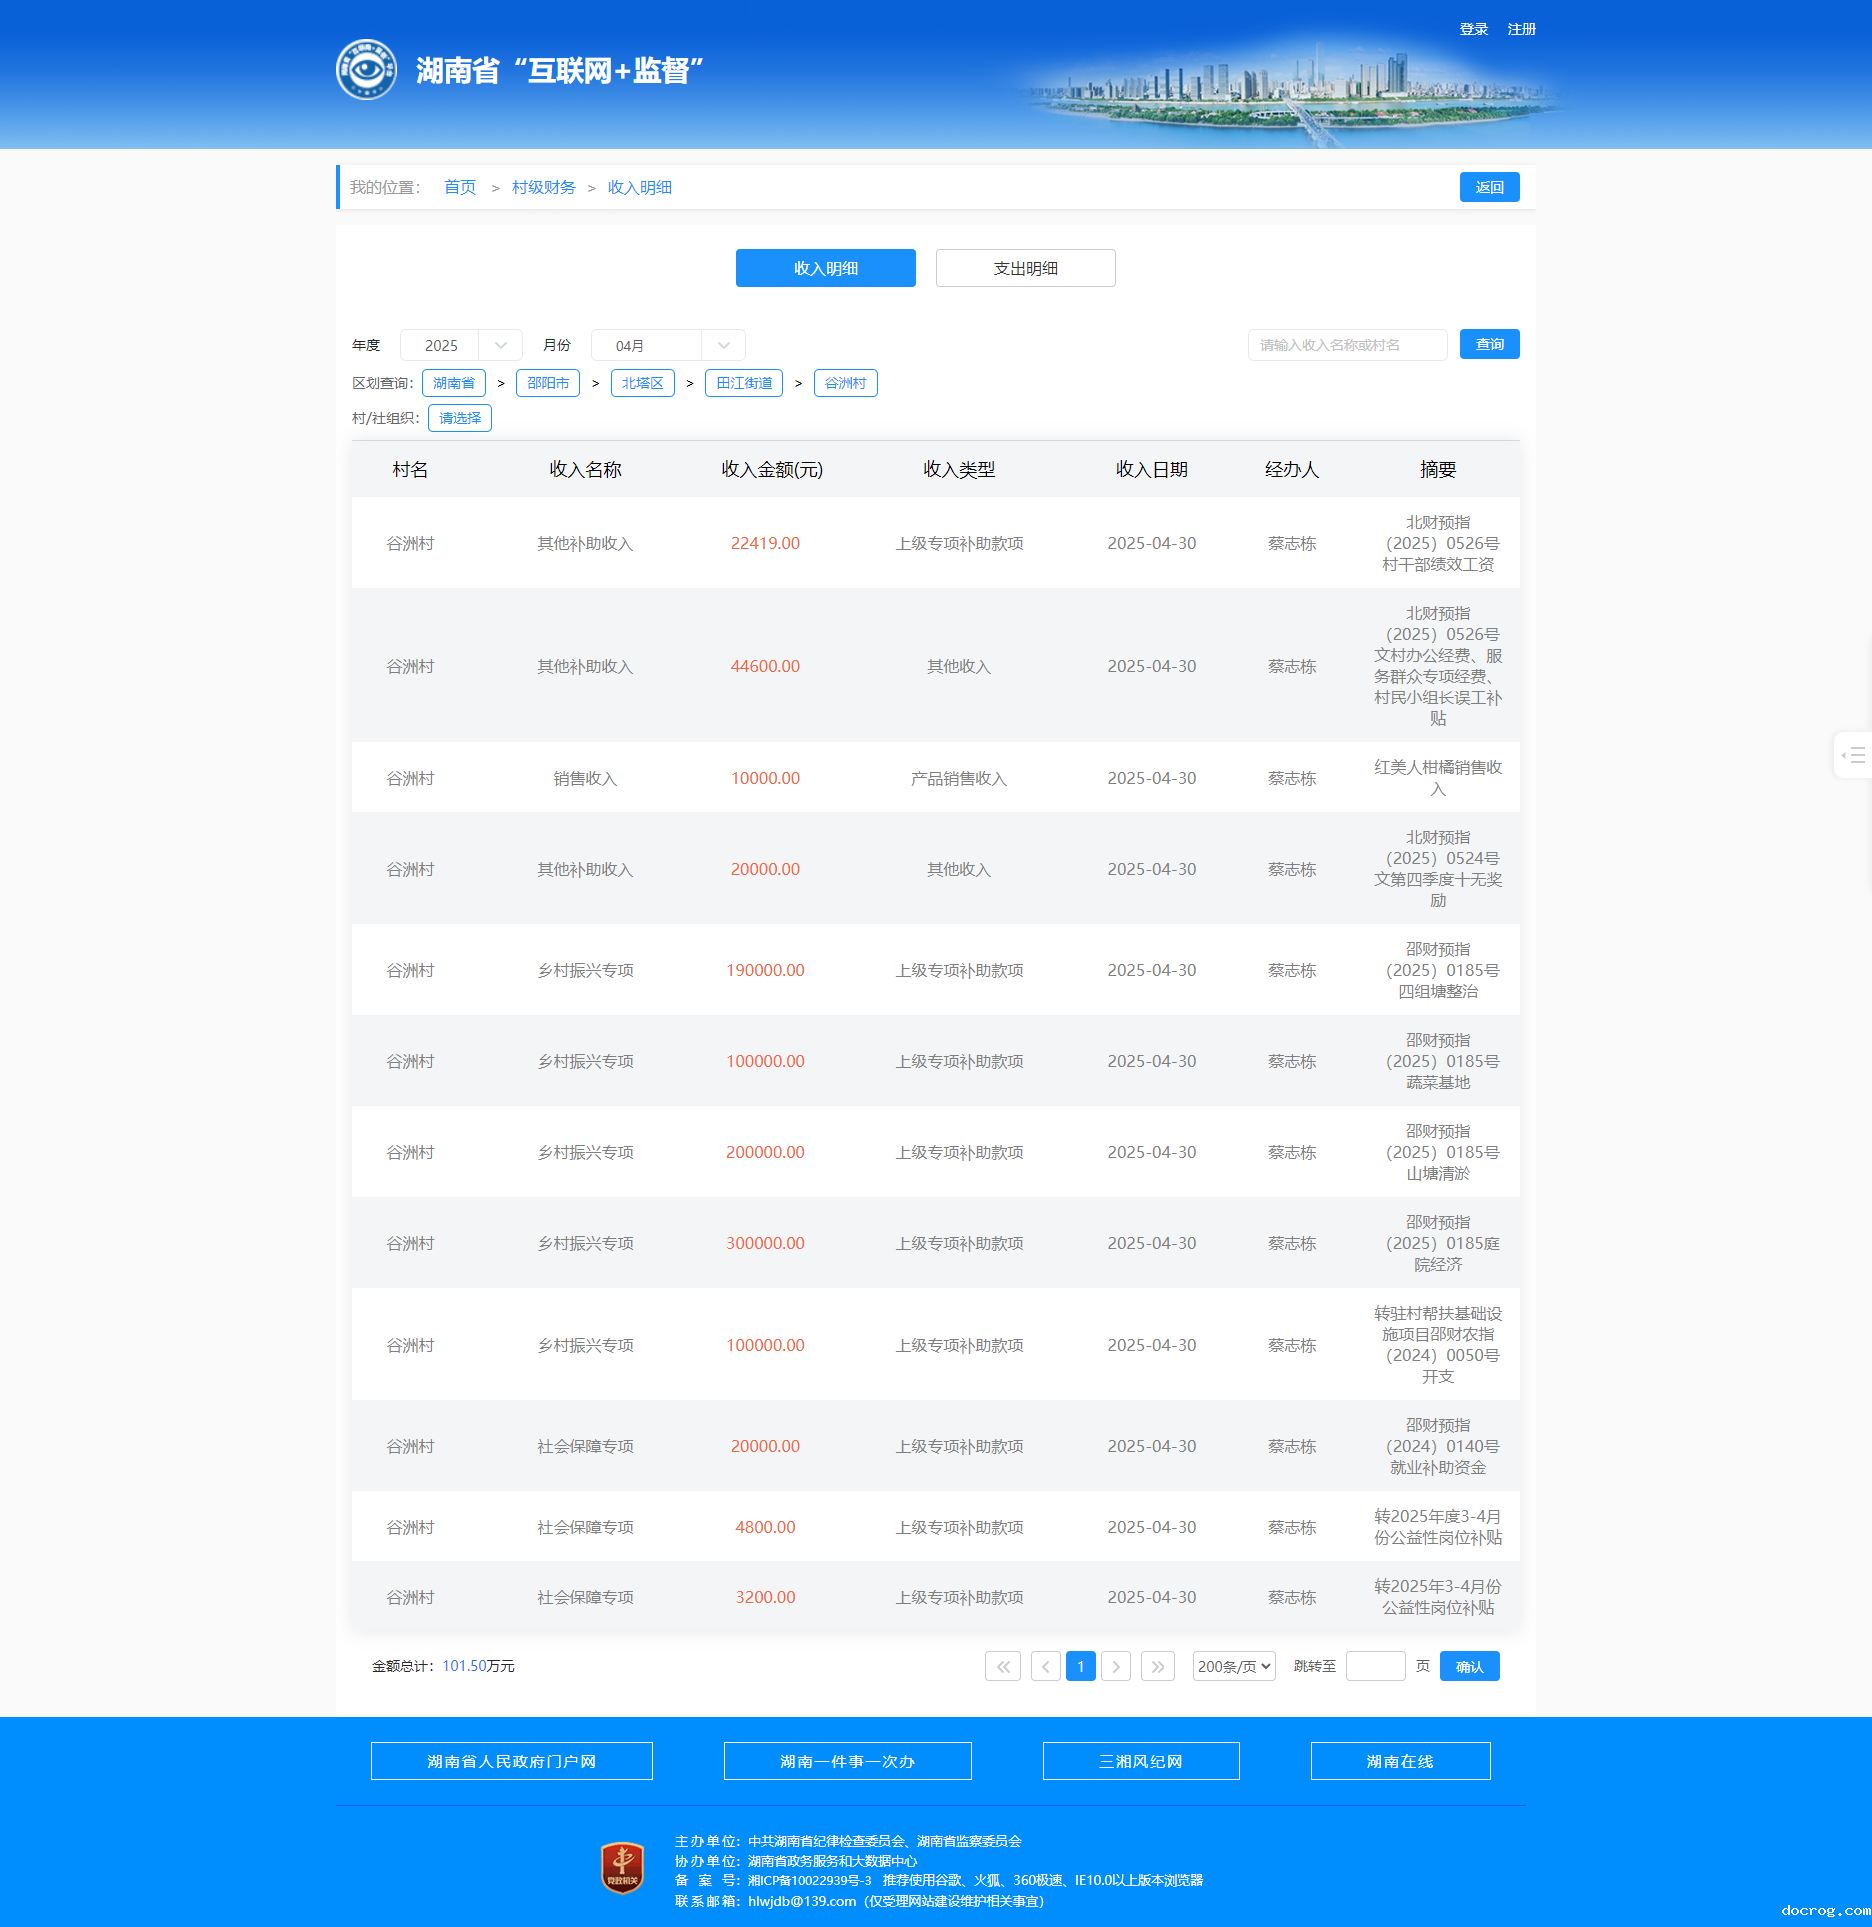
Task: Go to the first page arrow
Action: coord(1002,1666)
